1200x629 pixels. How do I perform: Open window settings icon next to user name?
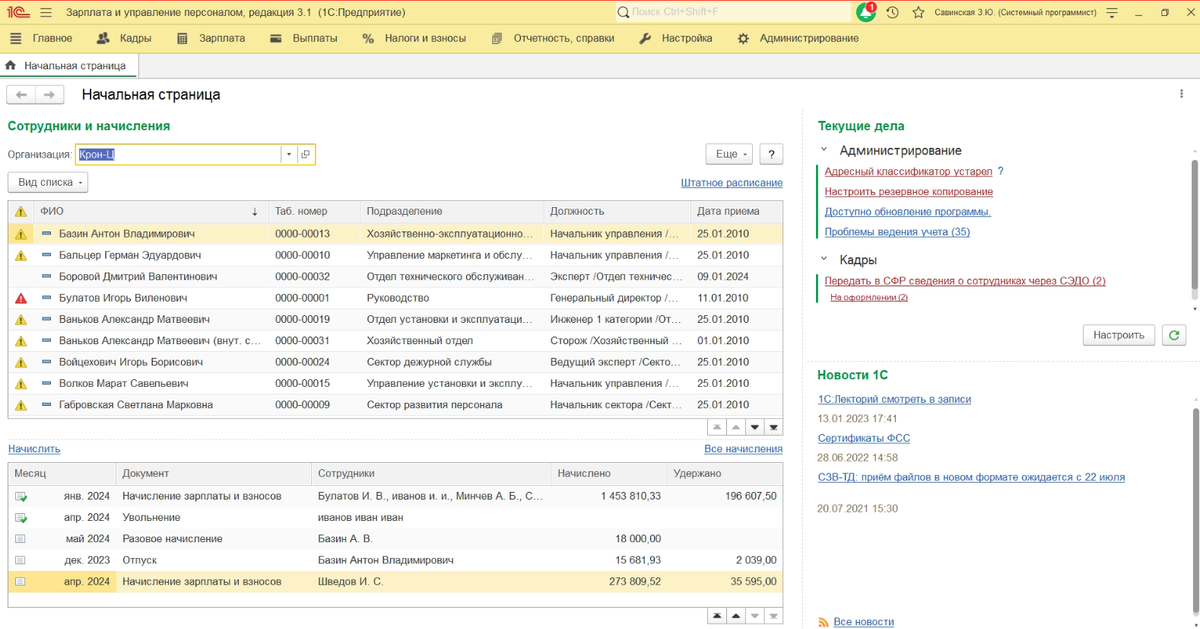pos(1114,12)
